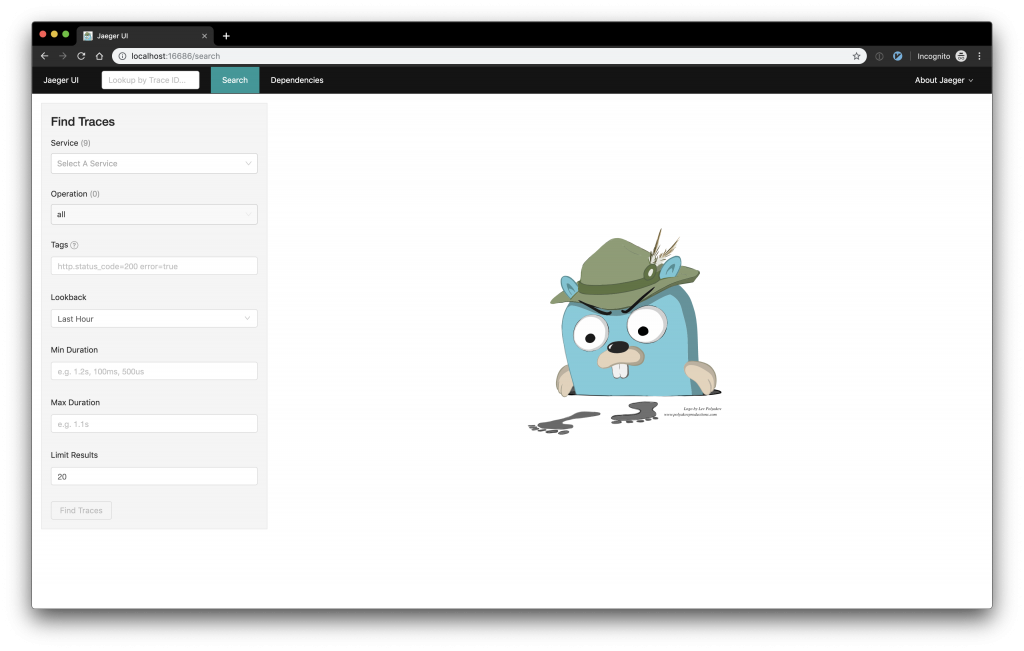
Task: Click the "Service" field label
Action: [x=64, y=143]
